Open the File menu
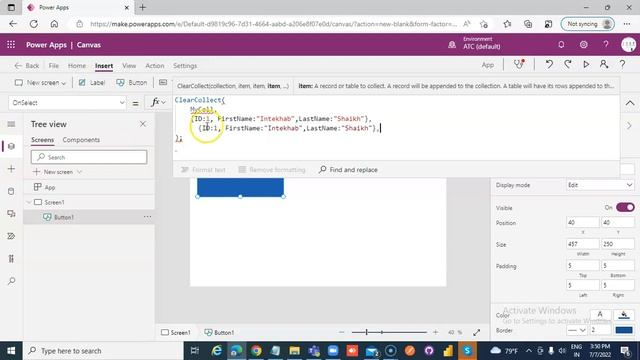This screenshot has width=640, height=360. point(53,66)
